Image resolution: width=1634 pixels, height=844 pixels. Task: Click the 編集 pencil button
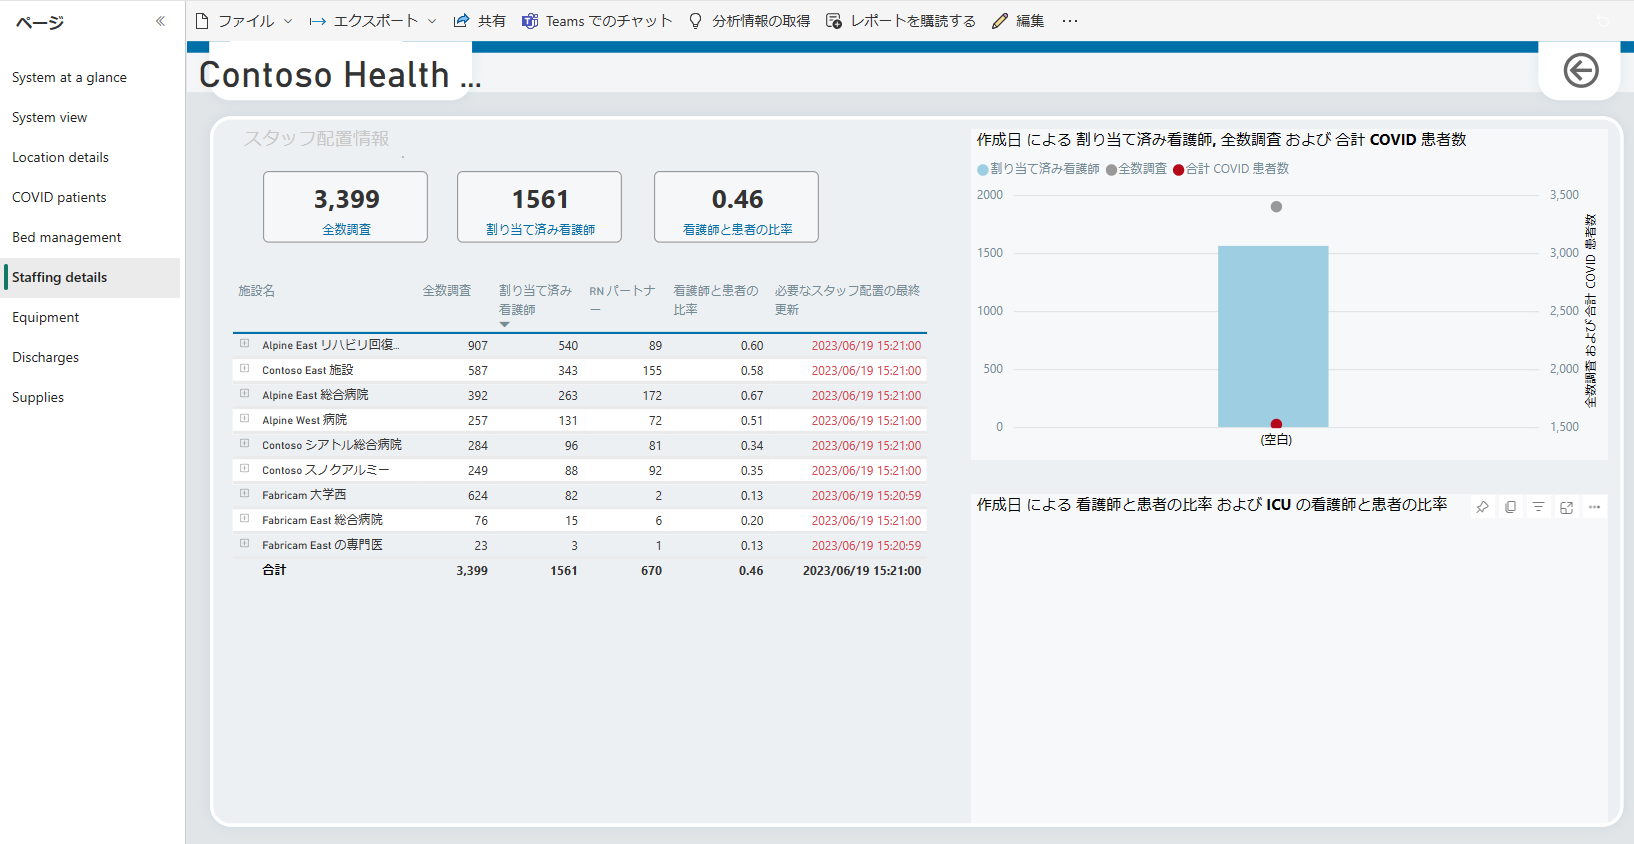(x=1018, y=21)
